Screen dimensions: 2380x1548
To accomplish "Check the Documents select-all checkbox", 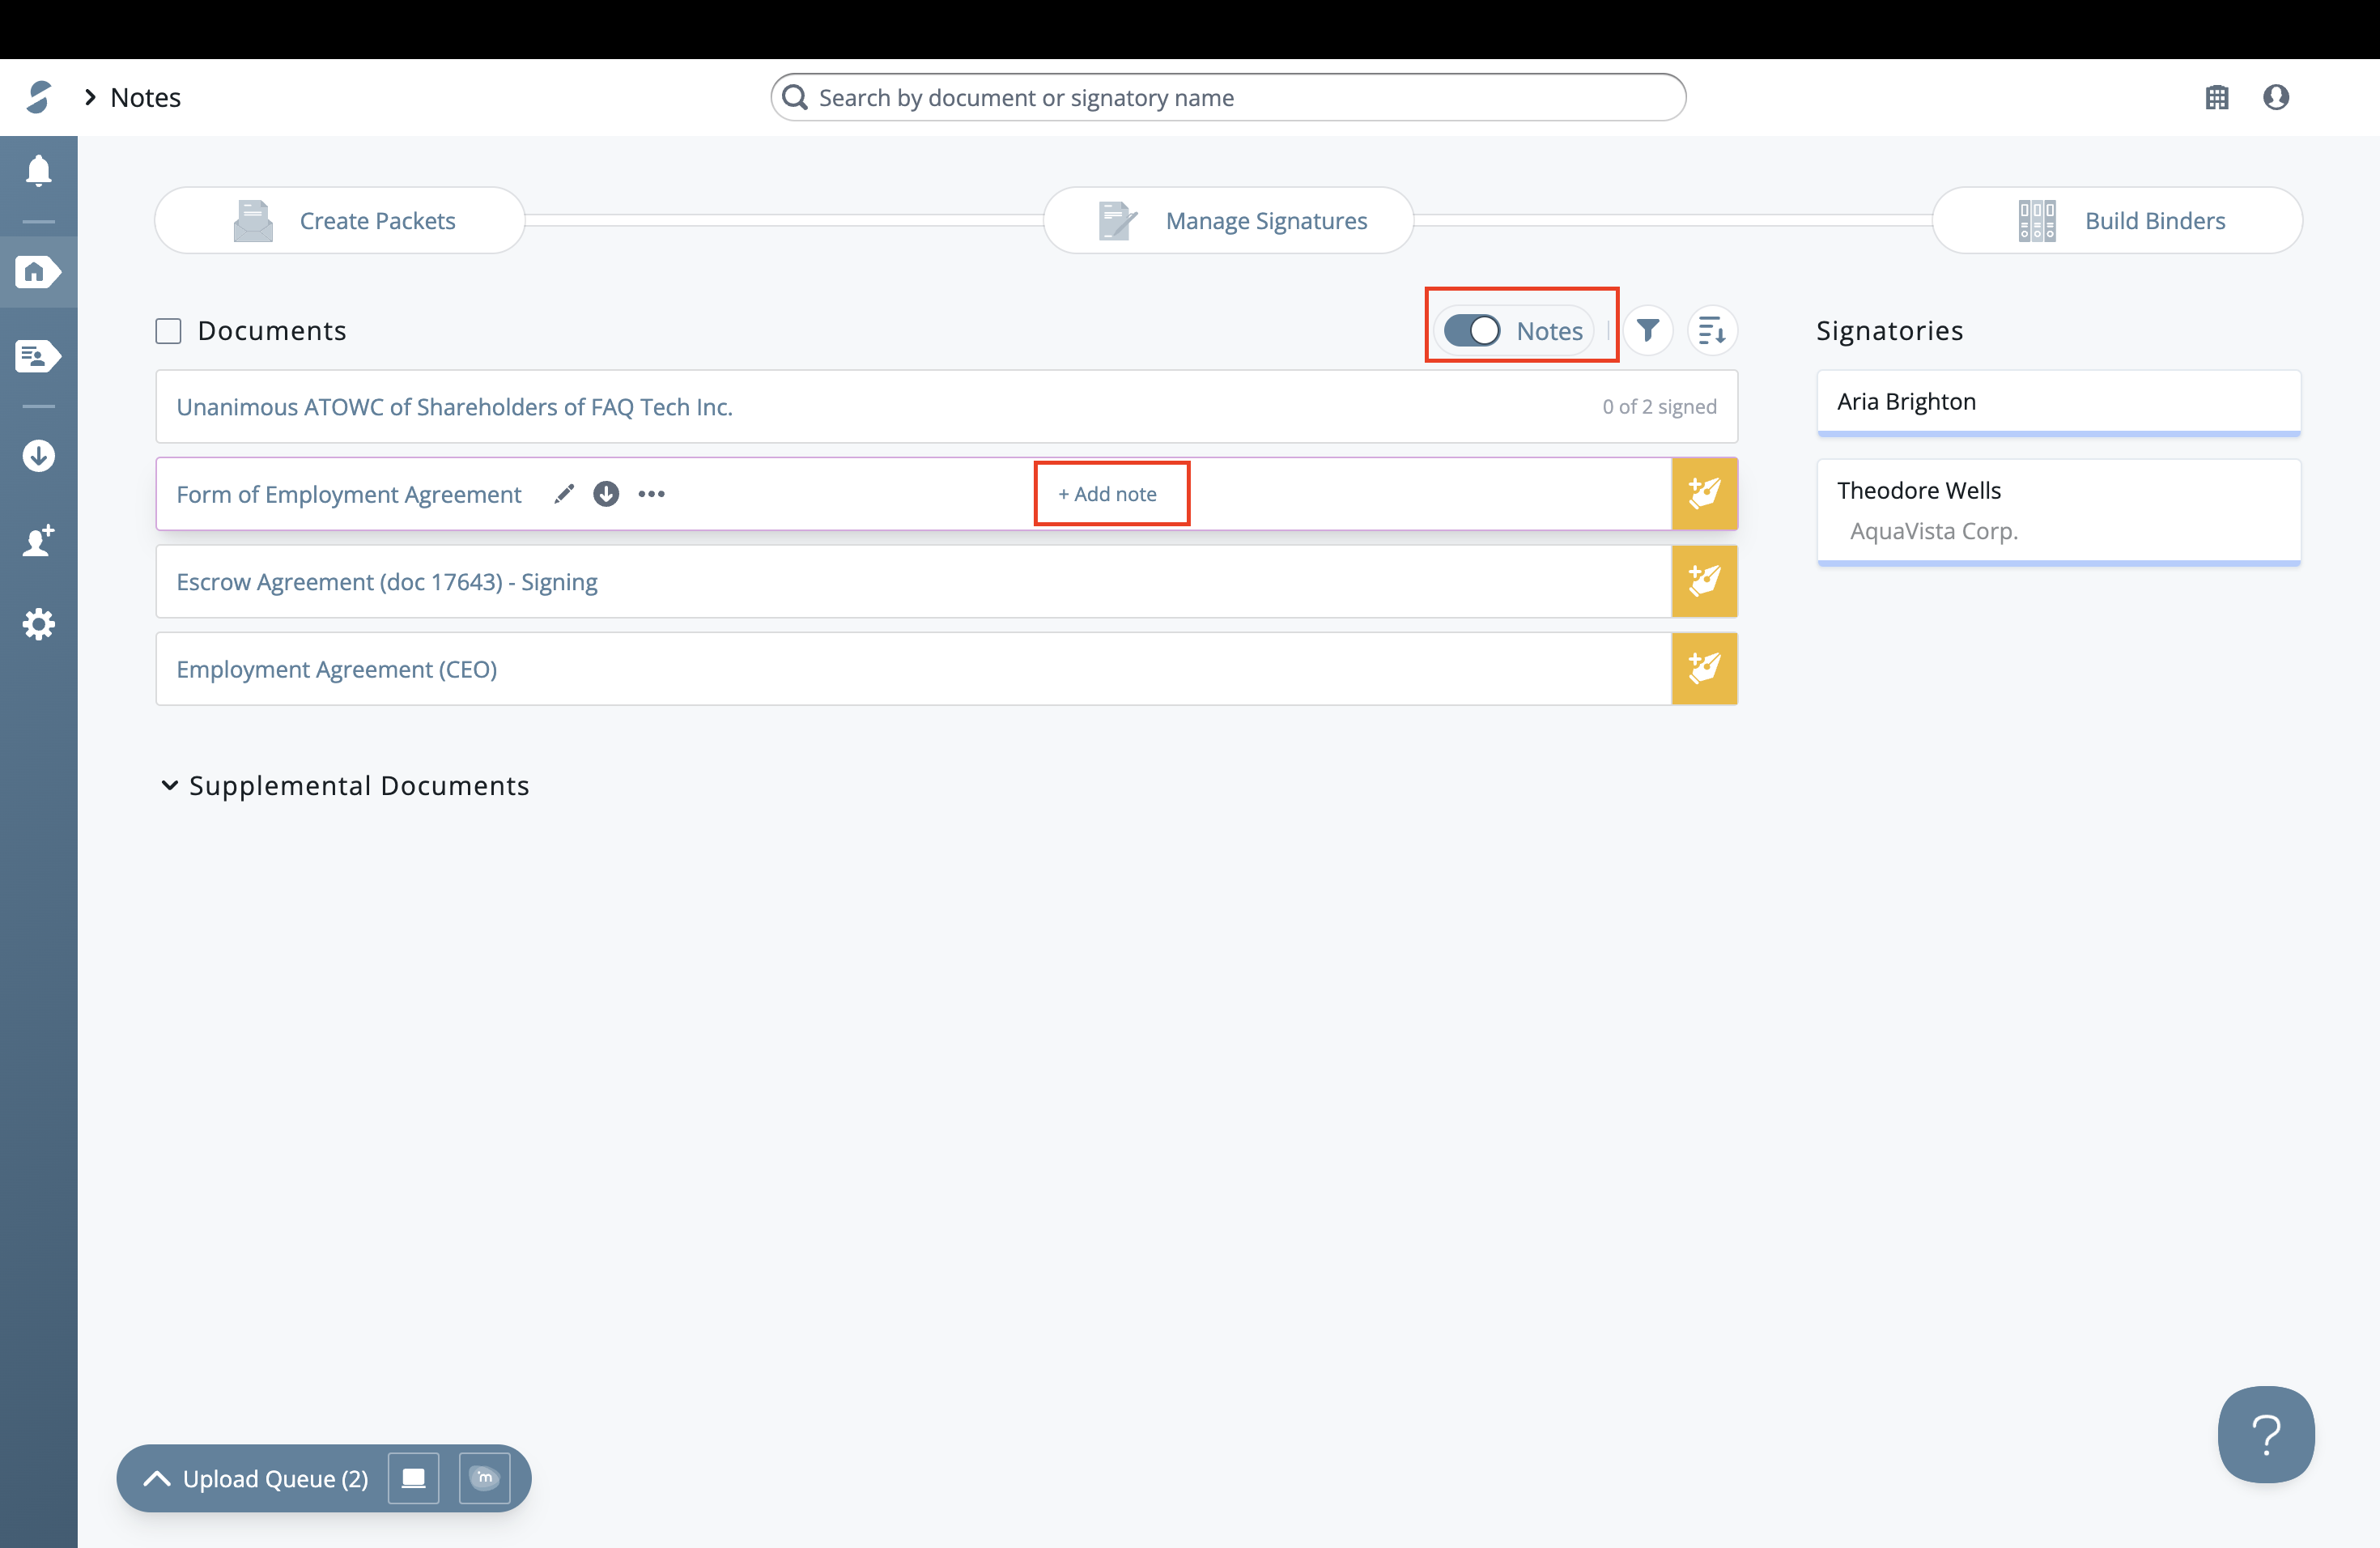I will [x=168, y=331].
